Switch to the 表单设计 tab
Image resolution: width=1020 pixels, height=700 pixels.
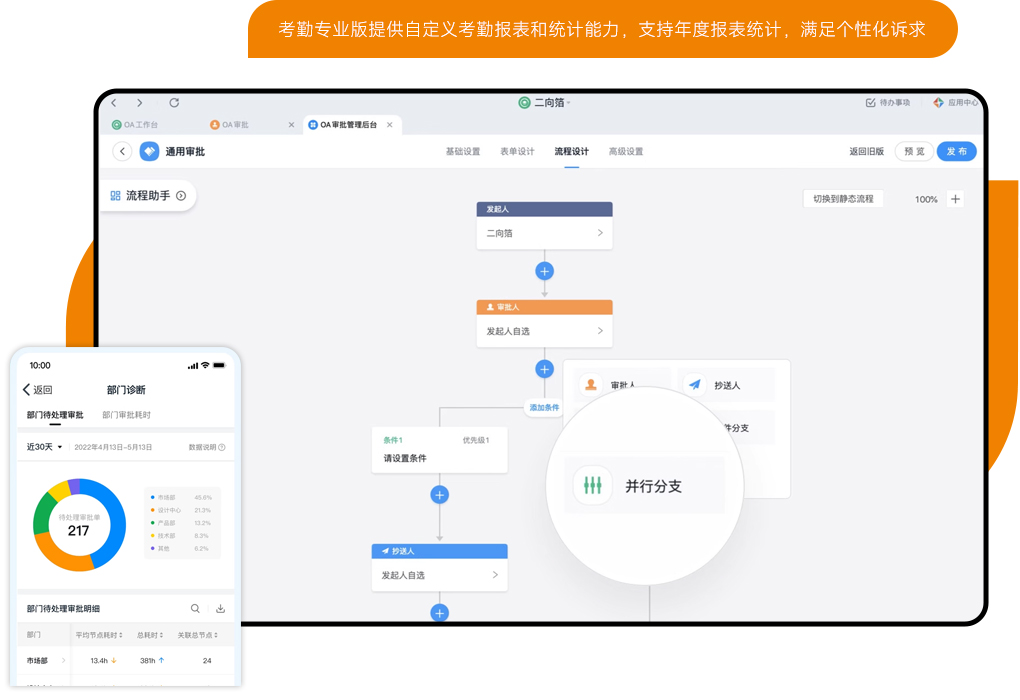click(x=517, y=152)
